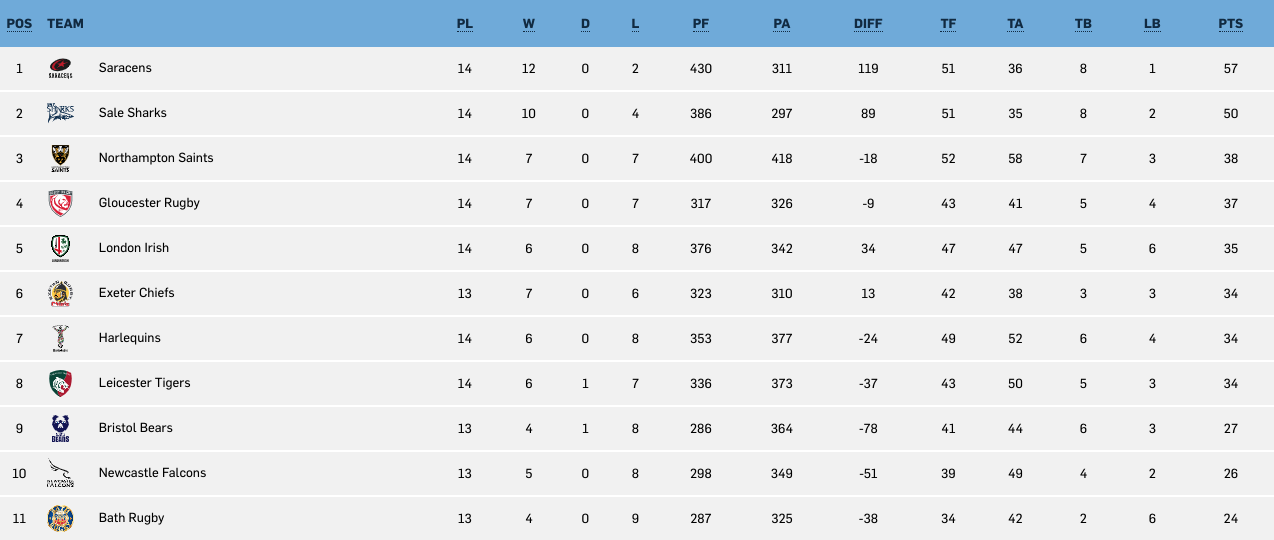Click the Harlequins team crest

pyautogui.click(x=61, y=339)
